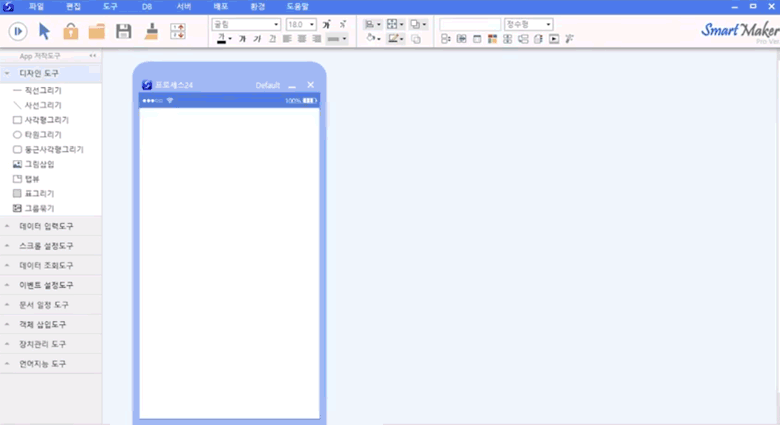780x425 pixels.
Task: Toggle underline text formatting
Action: click(x=272, y=39)
